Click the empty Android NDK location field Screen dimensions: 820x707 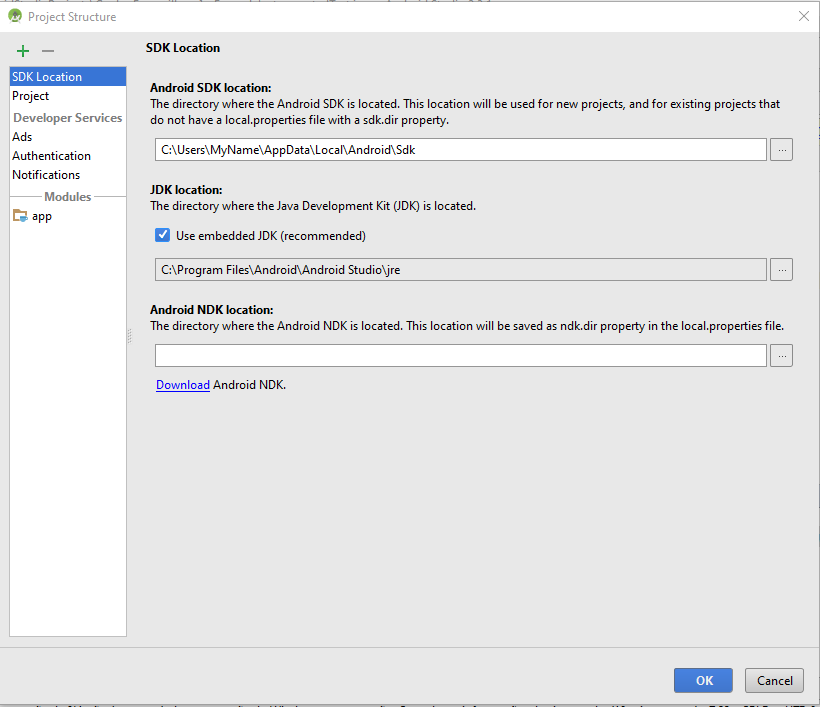pyautogui.click(x=460, y=356)
